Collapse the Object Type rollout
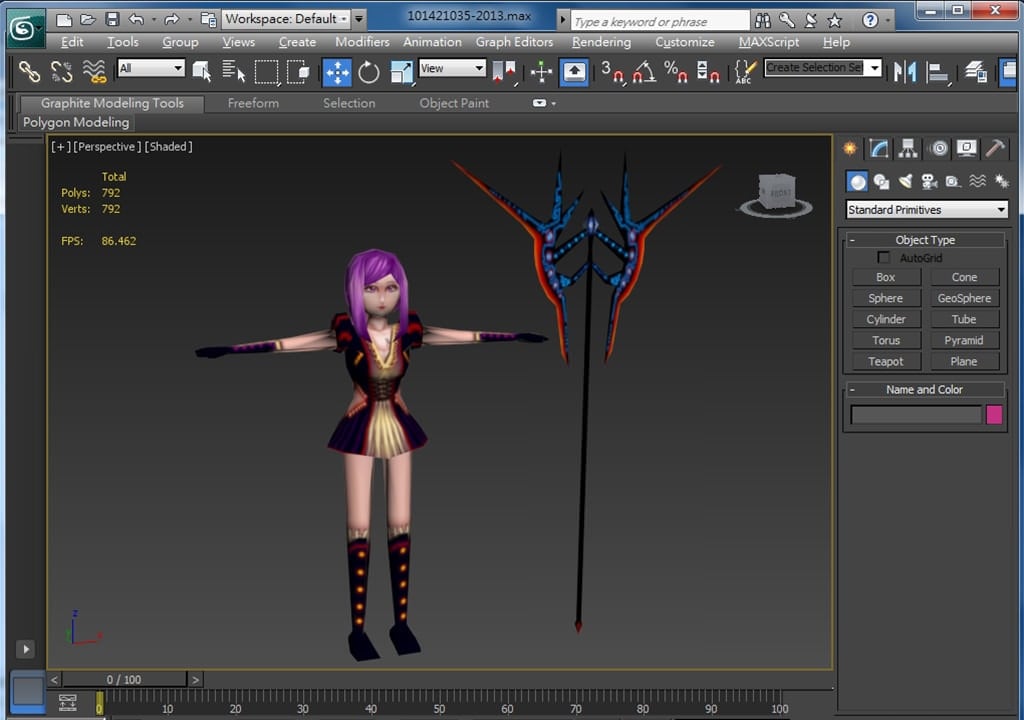Screen dimensions: 1024x720 click(925, 240)
